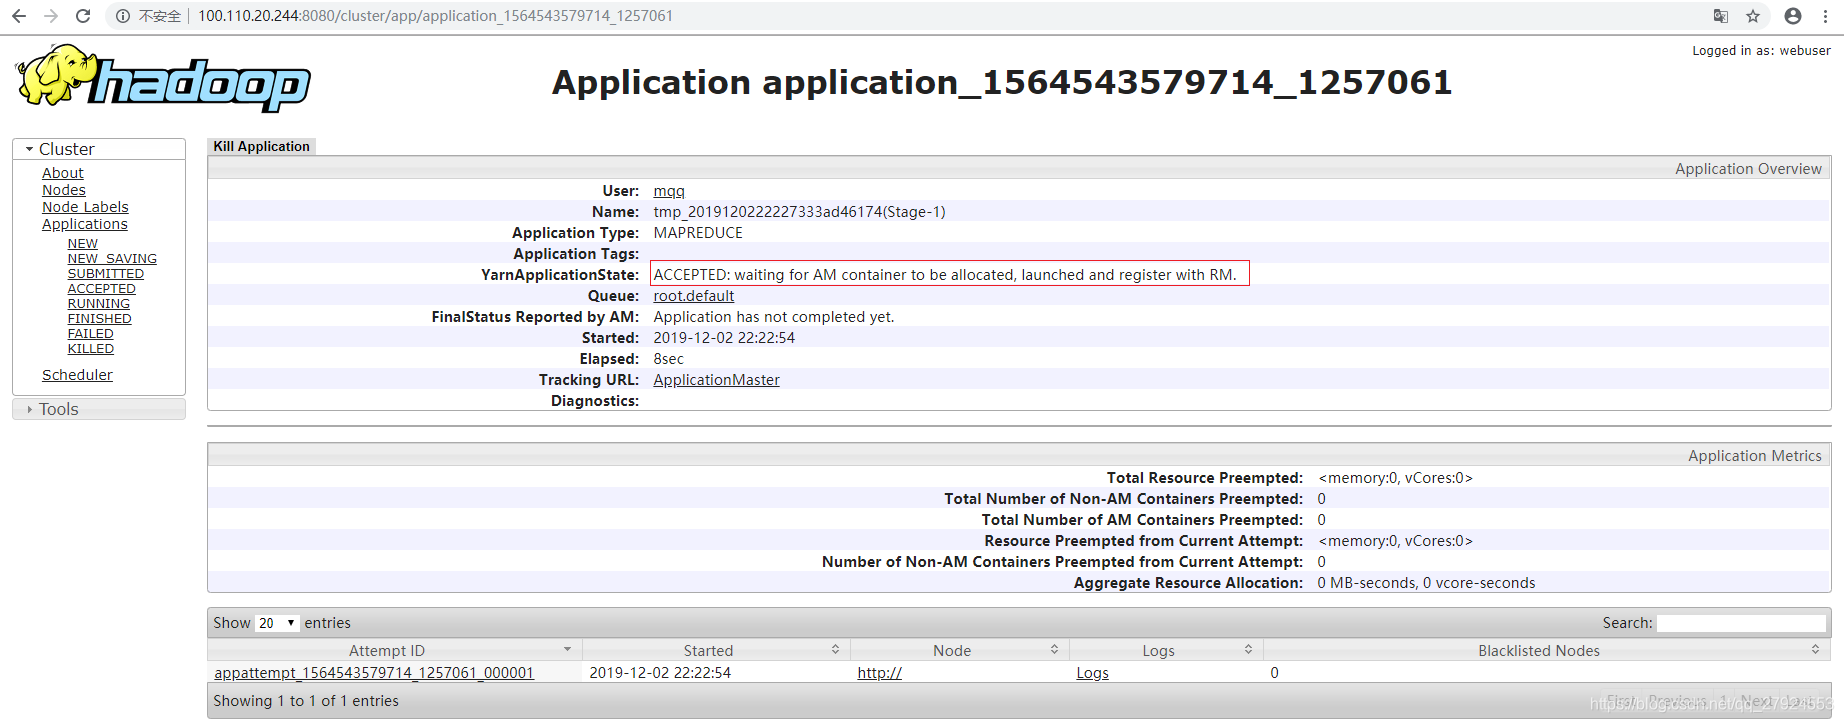Sort by Node column

point(960,650)
